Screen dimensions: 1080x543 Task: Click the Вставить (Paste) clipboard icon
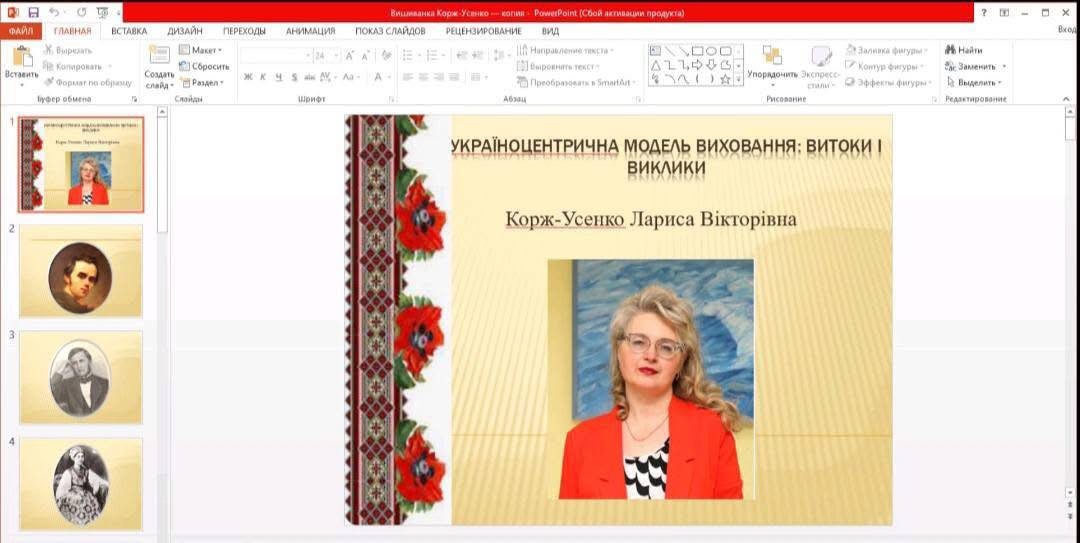(x=21, y=58)
